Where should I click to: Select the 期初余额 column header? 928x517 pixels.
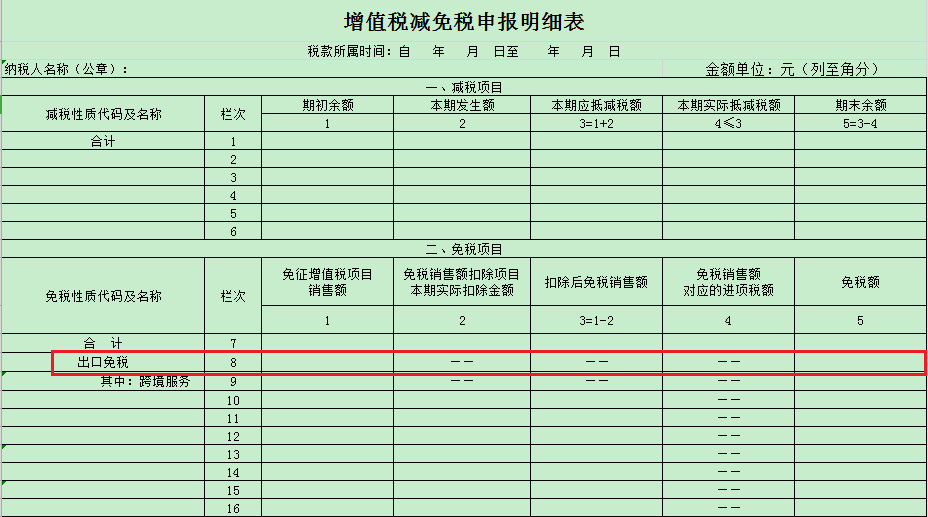coord(328,105)
